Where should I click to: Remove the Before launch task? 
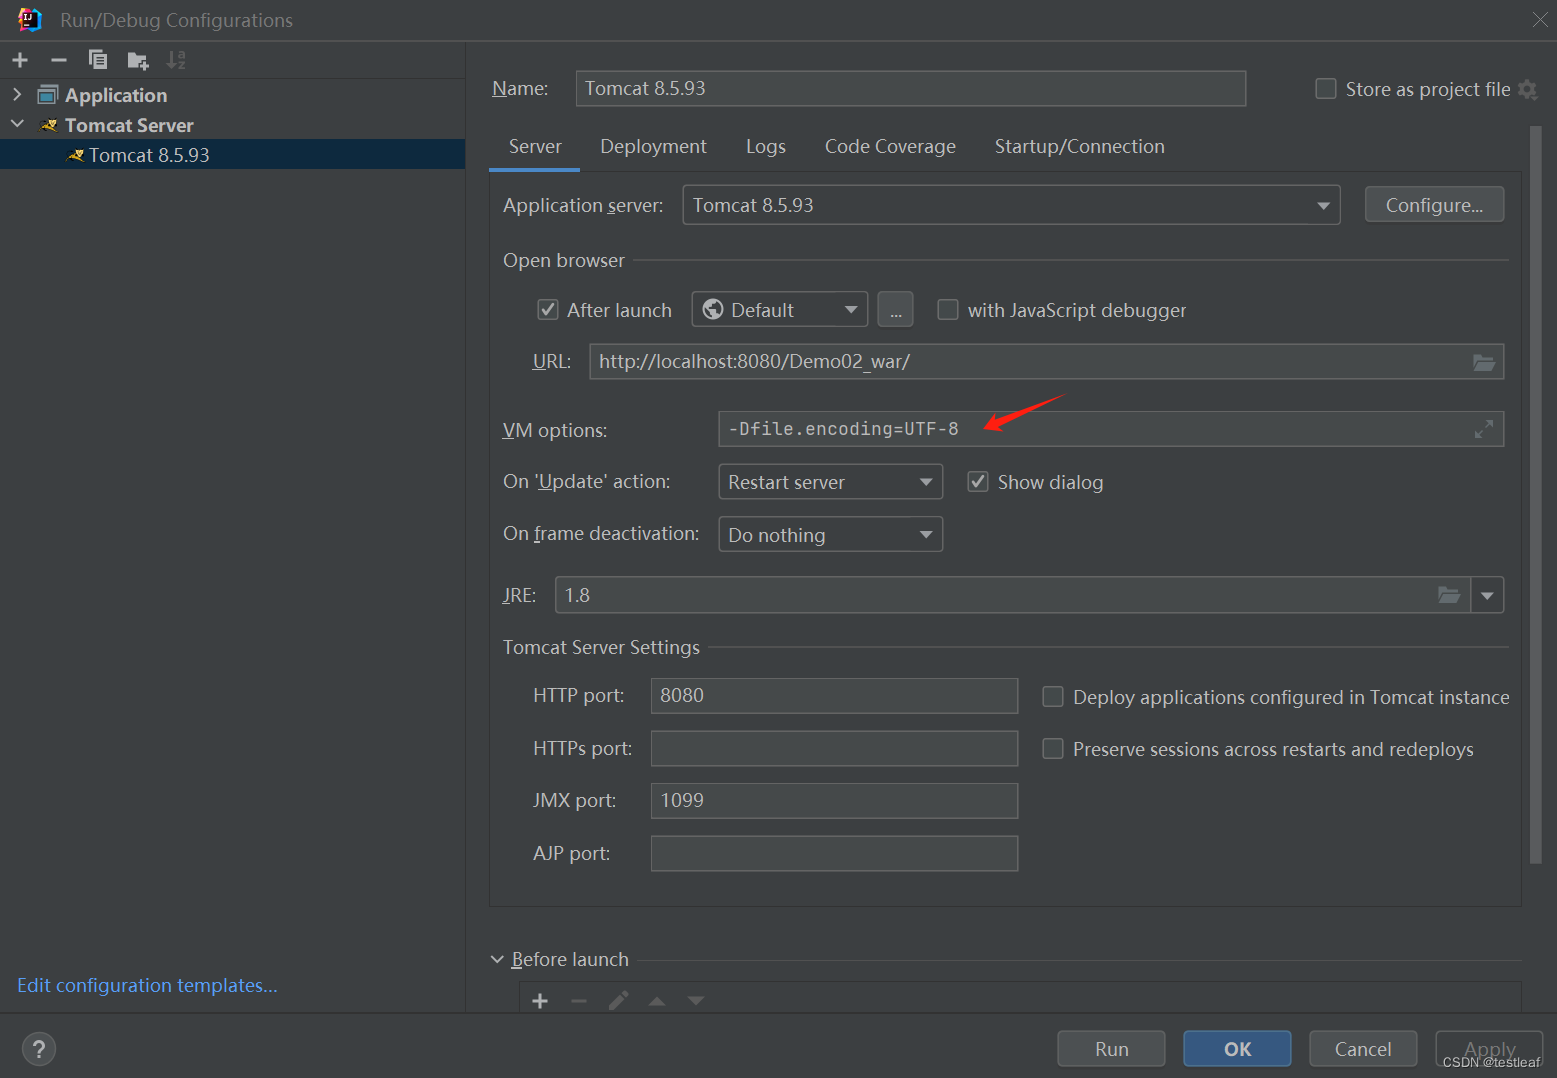click(x=579, y=1001)
